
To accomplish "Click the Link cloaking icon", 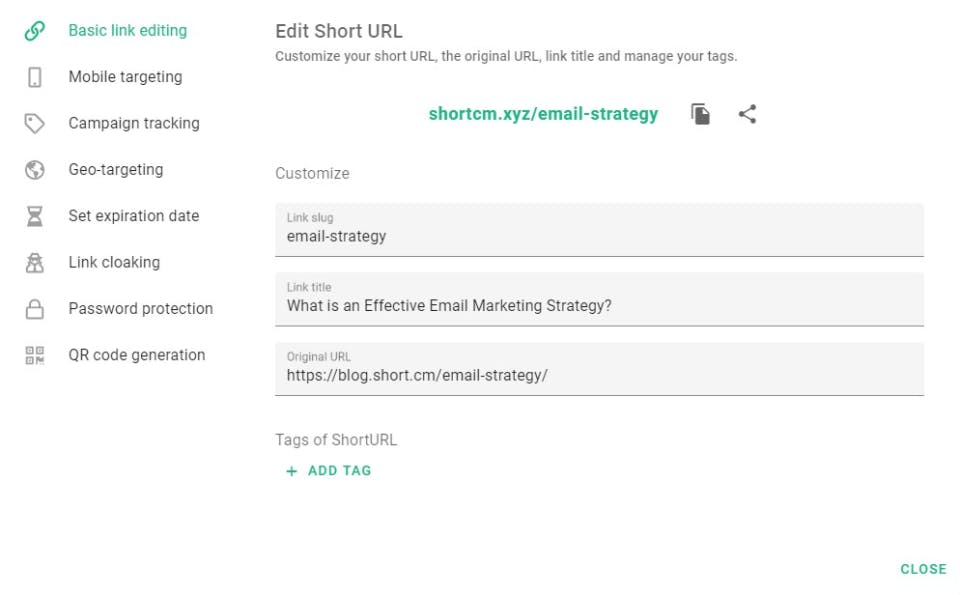I will pos(35,263).
